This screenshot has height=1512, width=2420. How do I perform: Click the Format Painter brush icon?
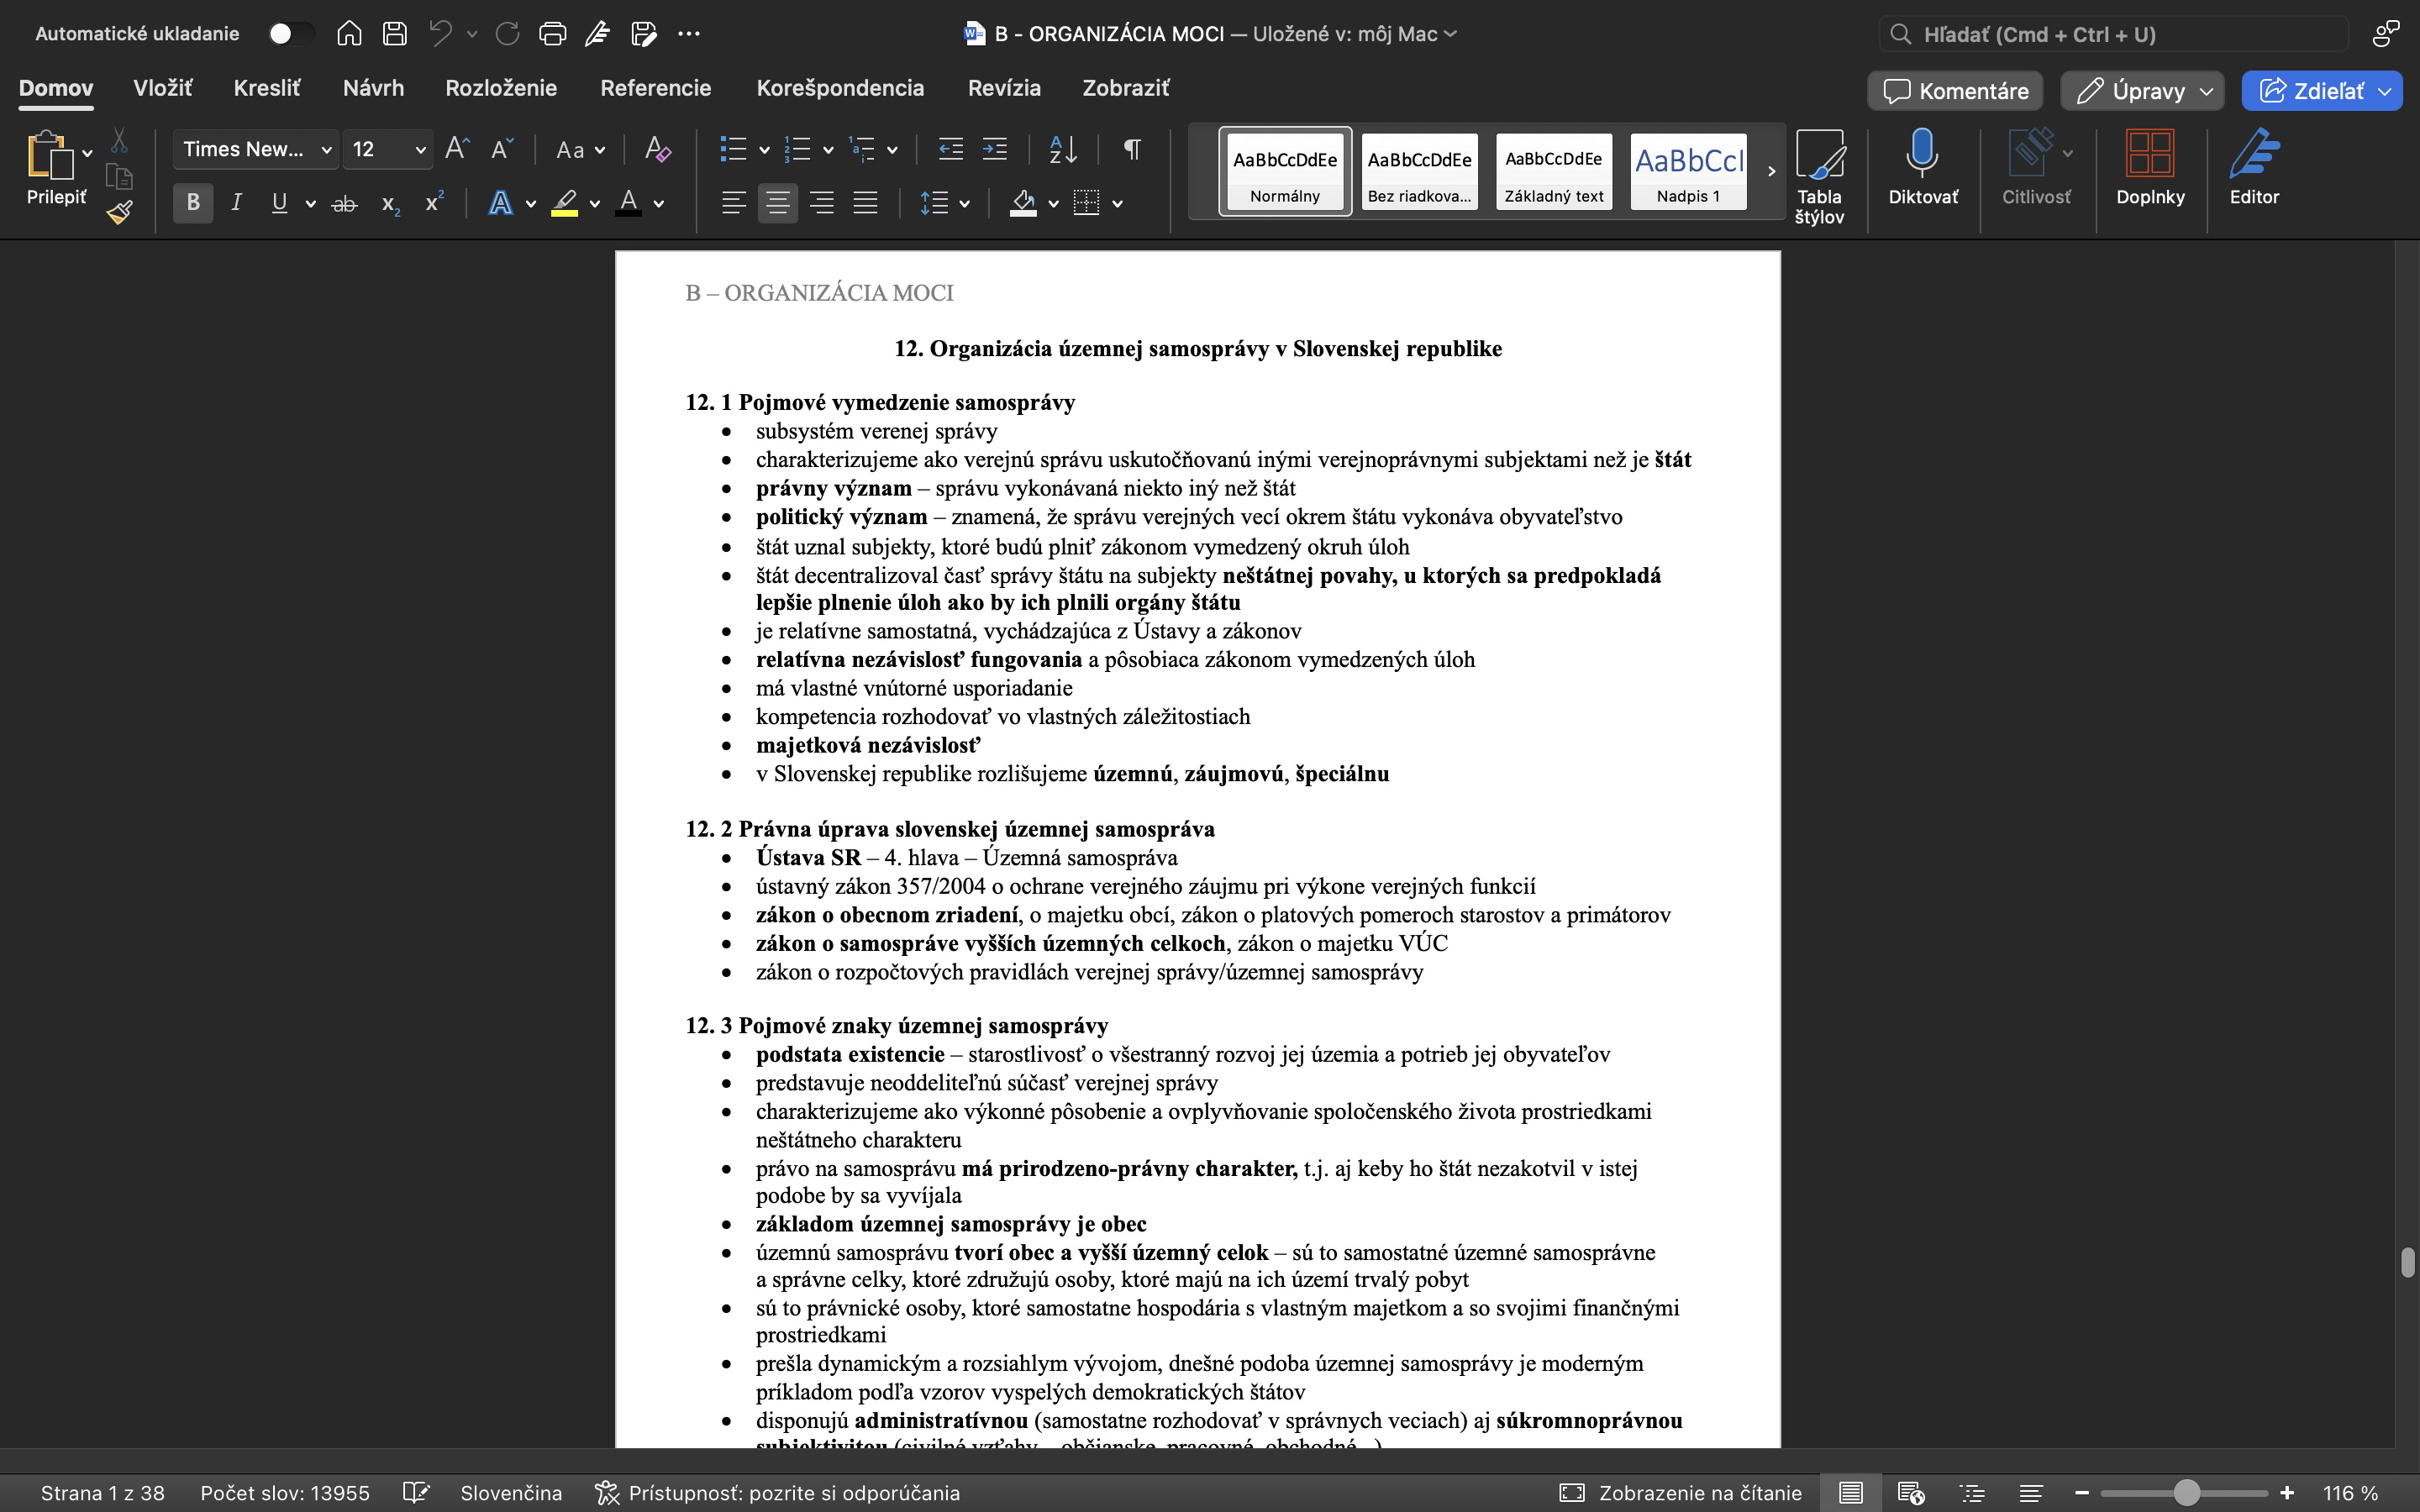pos(120,212)
